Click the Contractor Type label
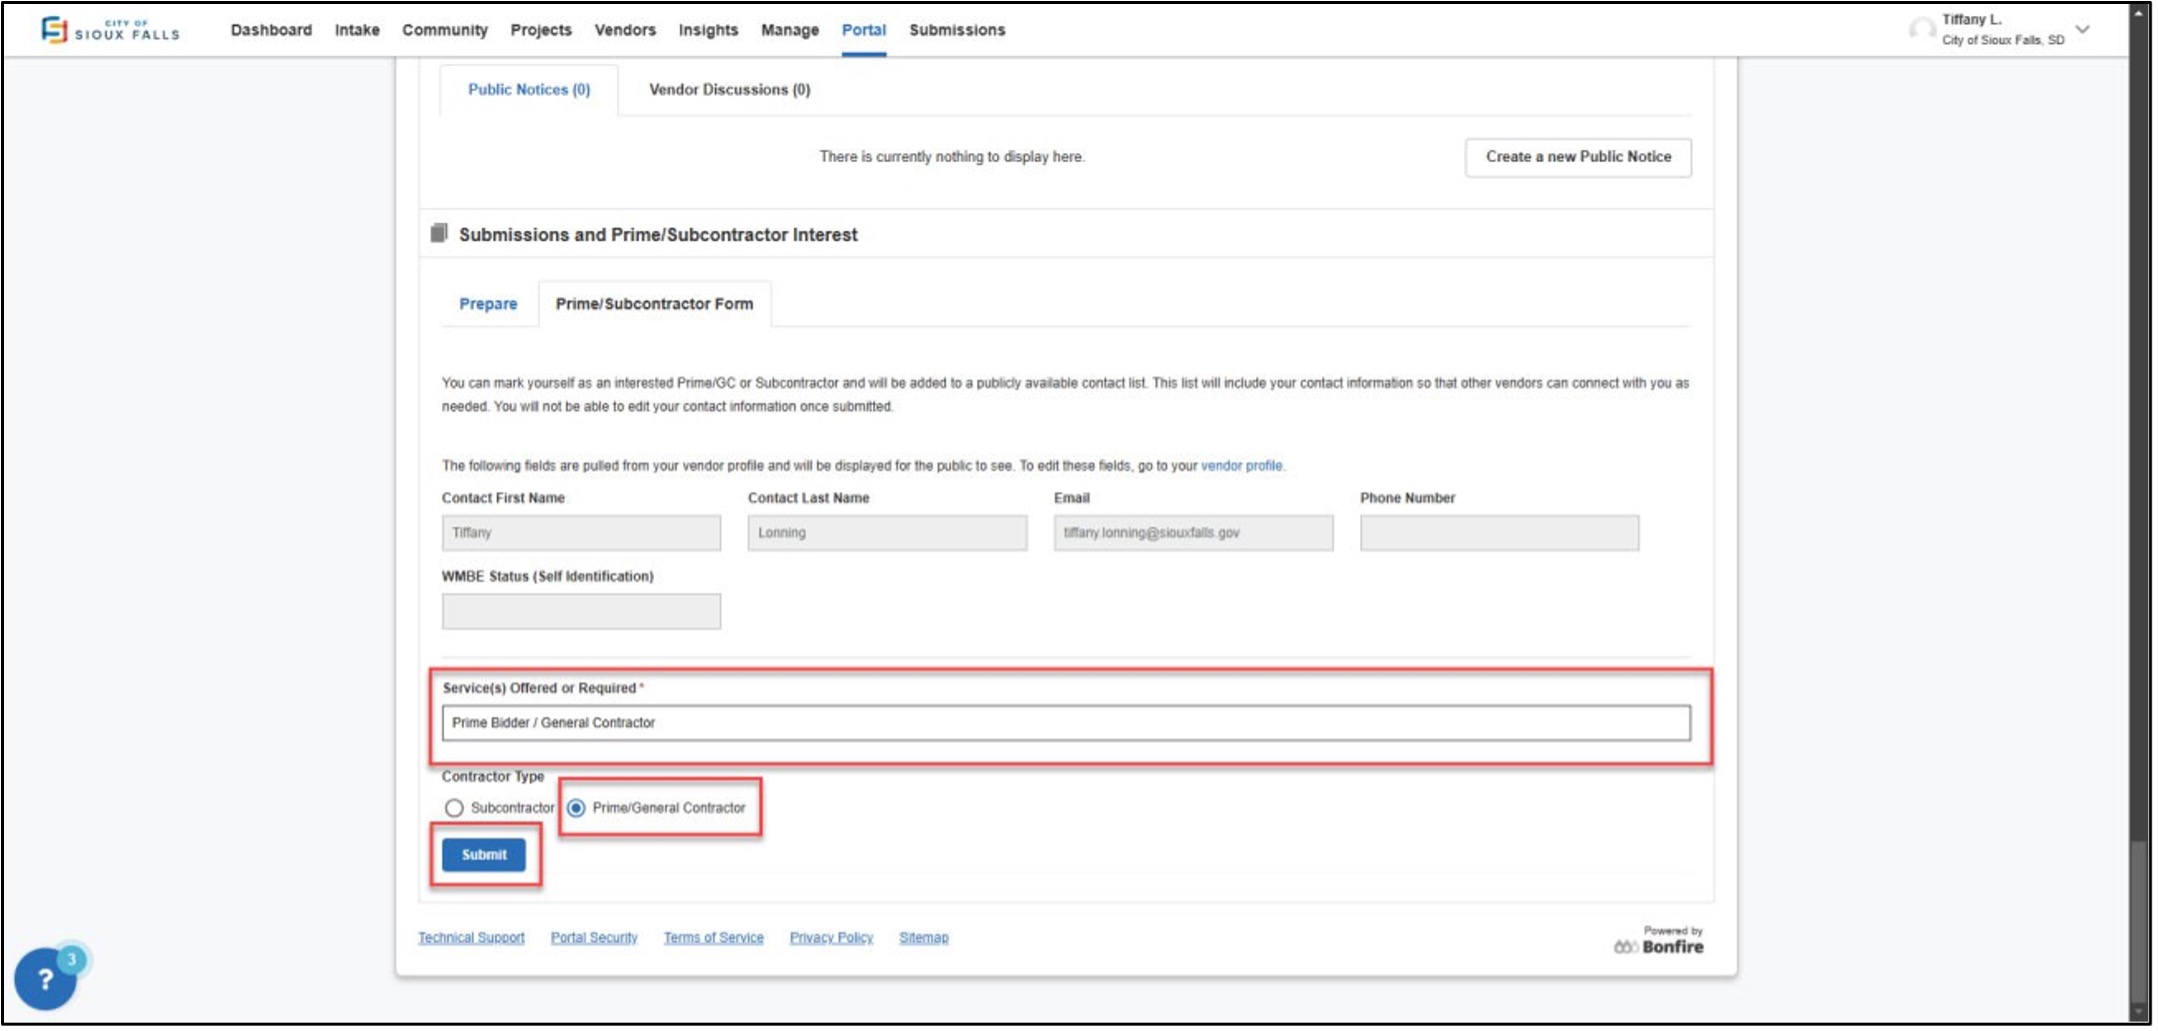Screen dimensions: 2158x1031 (x=493, y=777)
